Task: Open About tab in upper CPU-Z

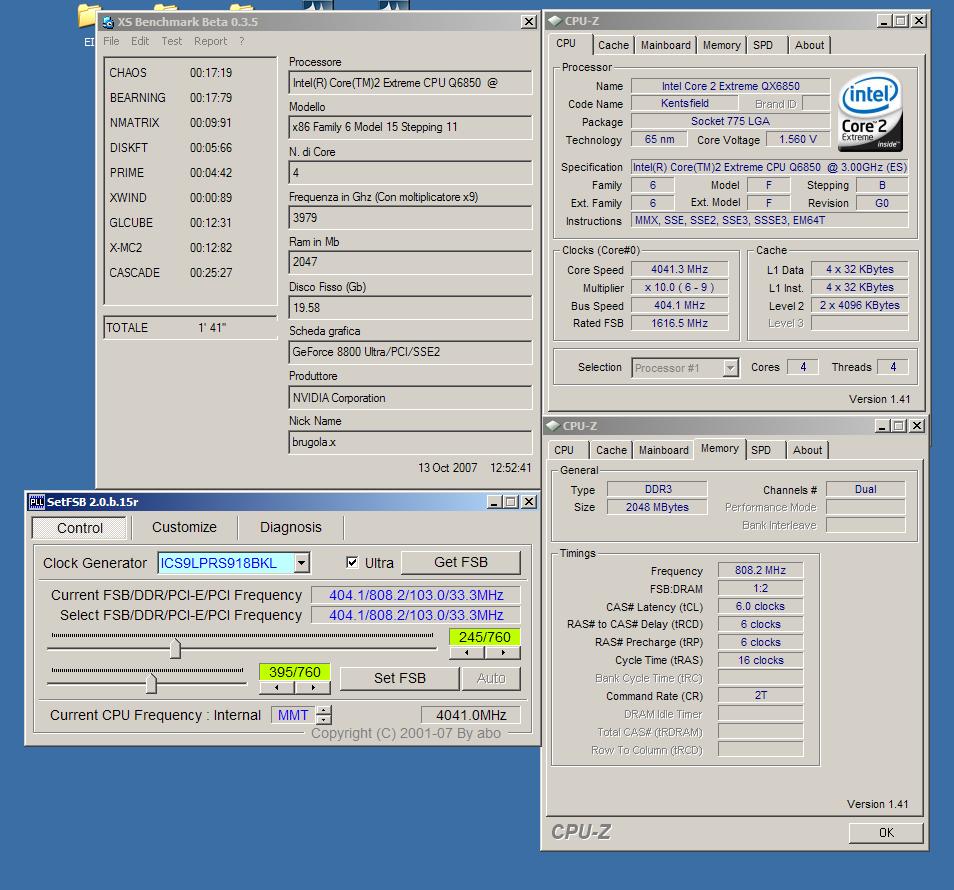Action: click(809, 45)
